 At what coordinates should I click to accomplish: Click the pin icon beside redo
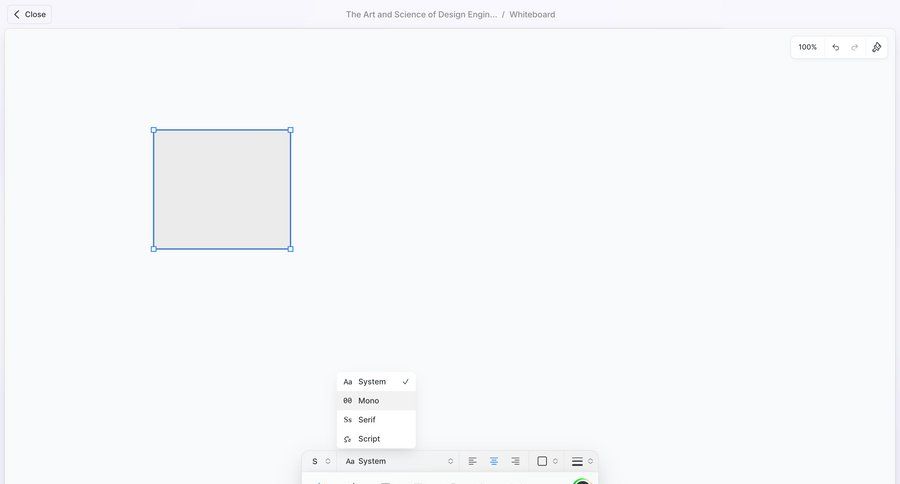coord(876,47)
